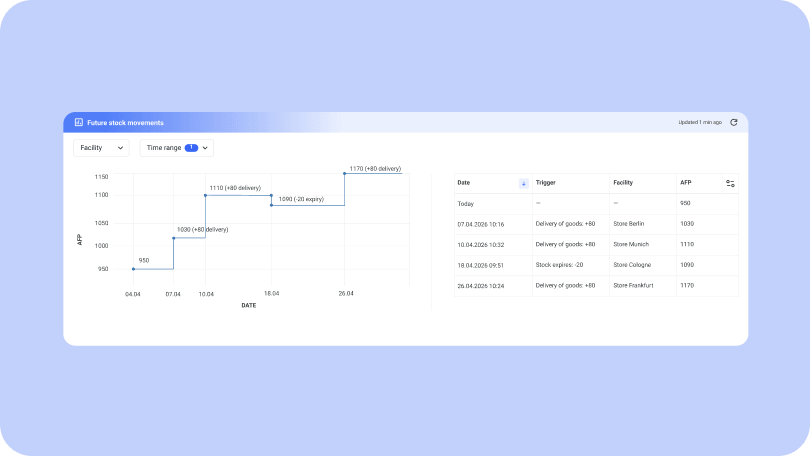Screen dimensions: 810x456
Task: Open the Facility filter dropdown
Action: (x=101, y=148)
